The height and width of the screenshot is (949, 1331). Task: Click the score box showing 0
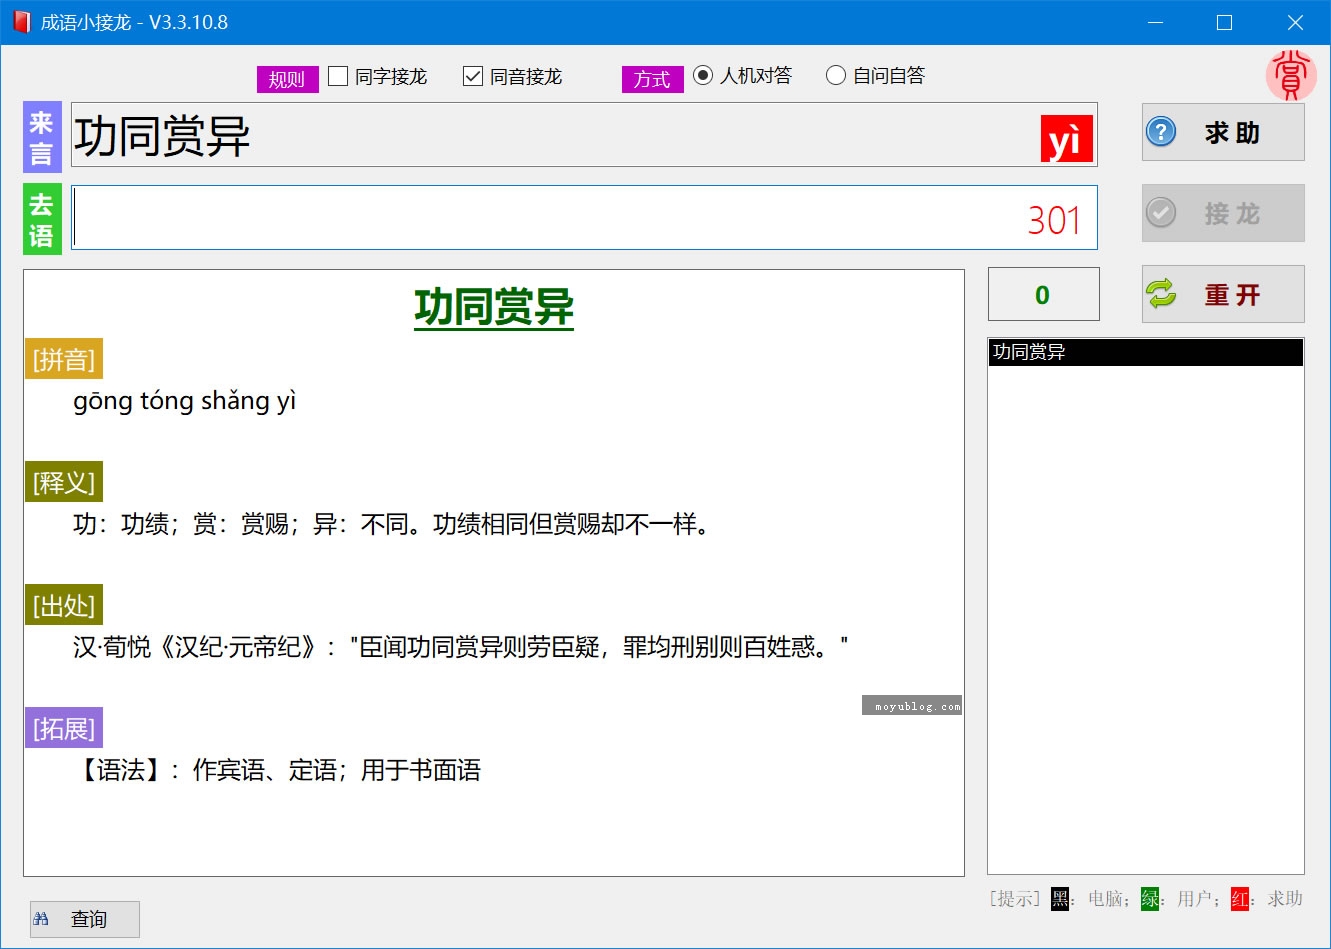1043,294
